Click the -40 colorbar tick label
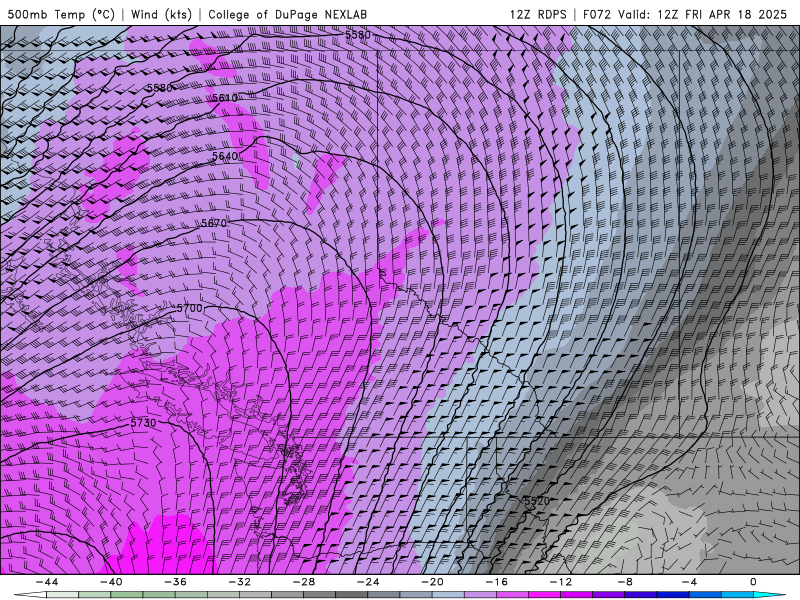The height and width of the screenshot is (600, 800). (111, 582)
